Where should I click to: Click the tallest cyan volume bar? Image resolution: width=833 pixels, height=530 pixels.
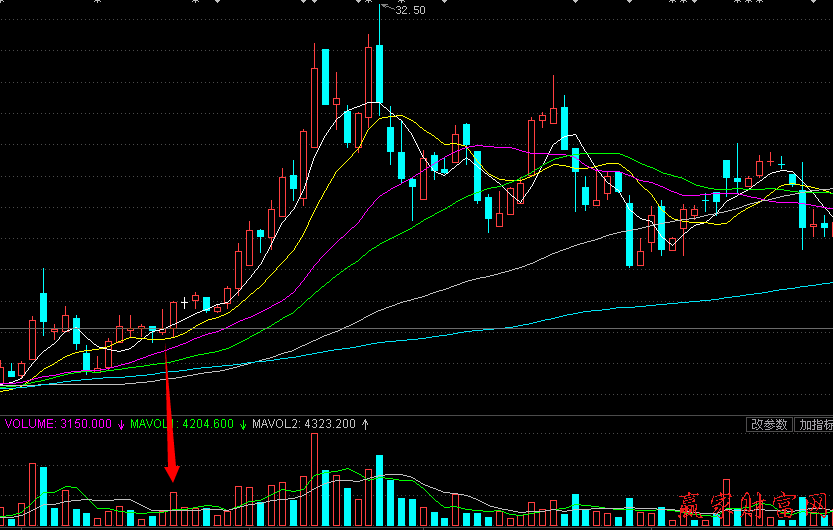tap(379, 490)
